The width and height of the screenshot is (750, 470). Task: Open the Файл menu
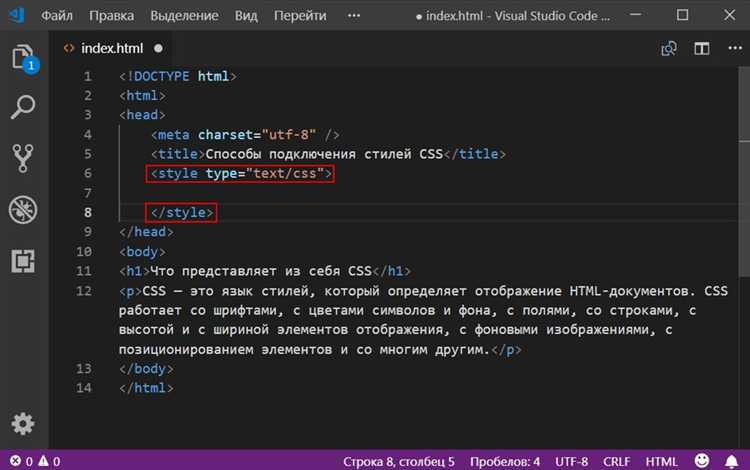[x=57, y=17]
